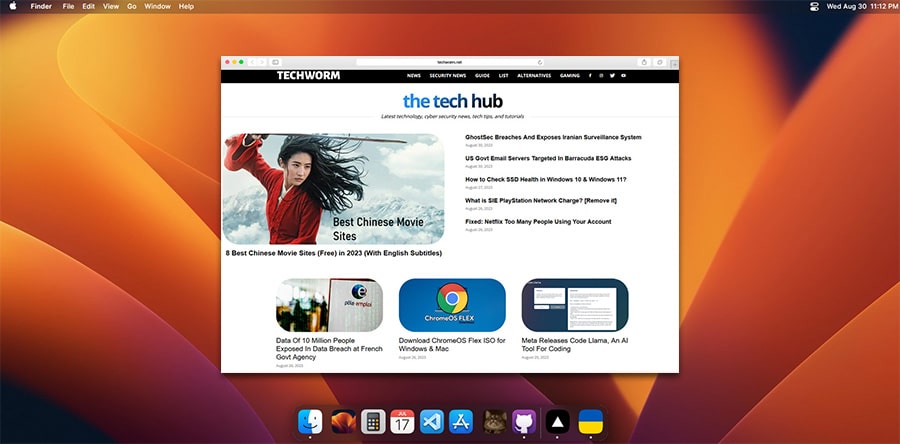Viewport: 900px width, 444px height.
Task: Reload the techworm.net page
Action: point(540,62)
